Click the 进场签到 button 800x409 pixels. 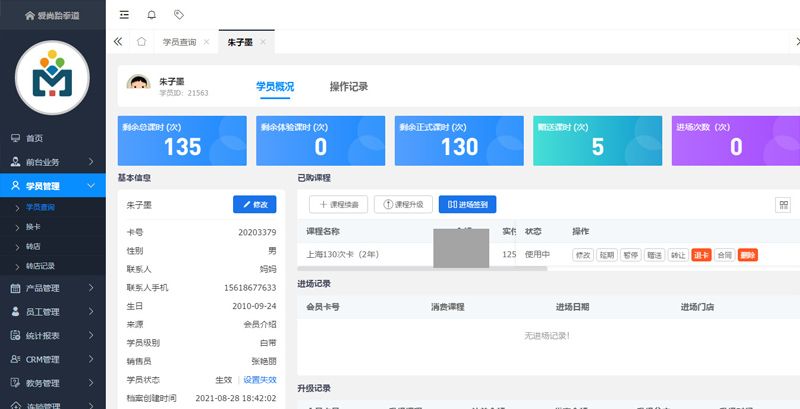(466, 204)
